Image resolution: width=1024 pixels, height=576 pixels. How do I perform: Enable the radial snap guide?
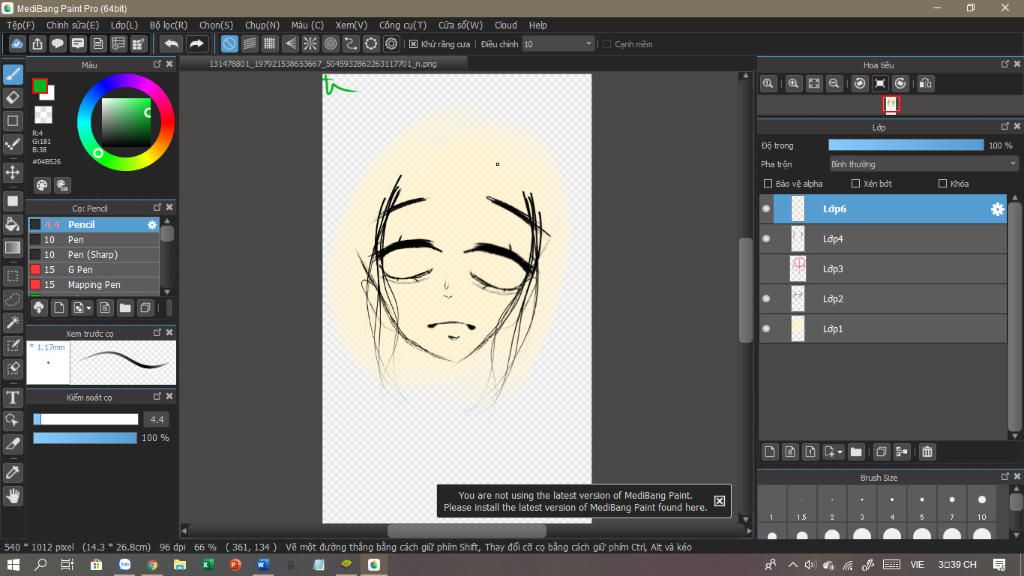click(x=310, y=44)
